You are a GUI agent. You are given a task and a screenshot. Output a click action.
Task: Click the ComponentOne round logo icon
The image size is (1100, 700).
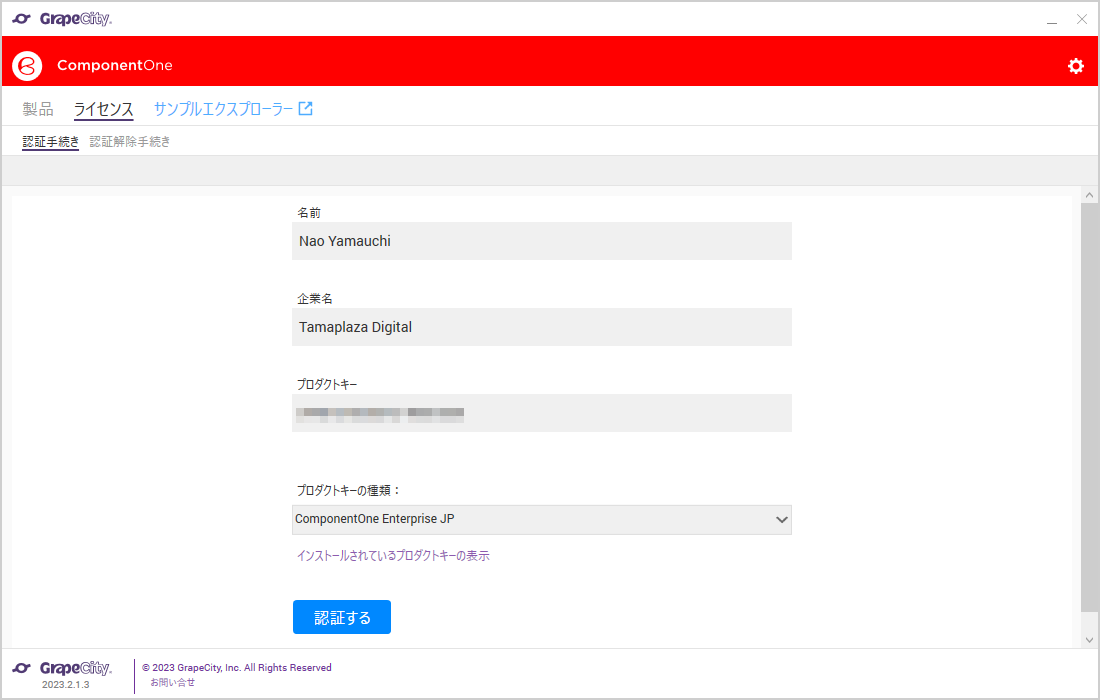tap(27, 65)
